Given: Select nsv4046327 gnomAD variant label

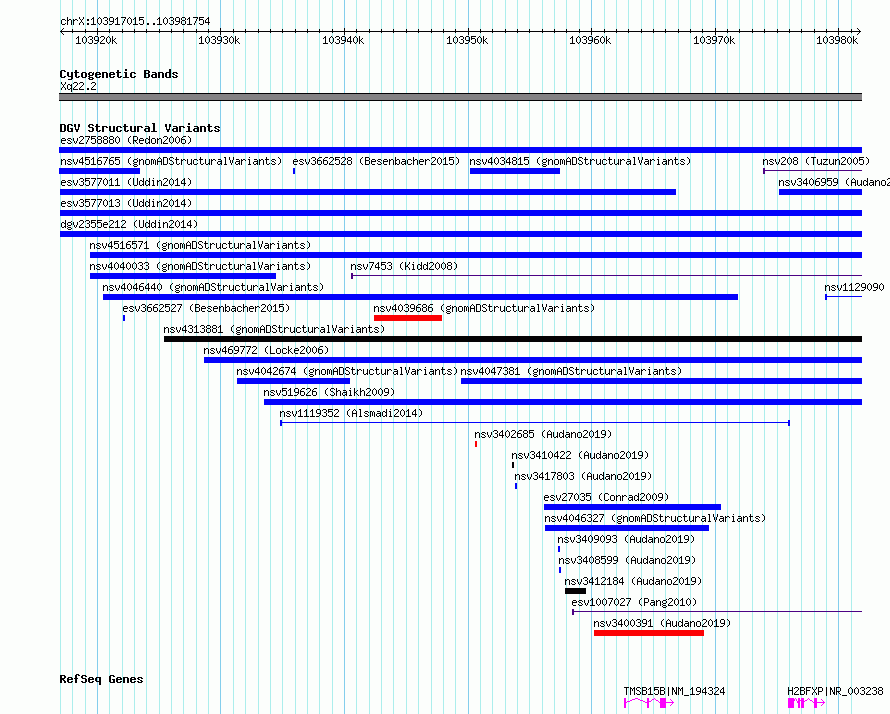Looking at the screenshot, I should point(655,518).
